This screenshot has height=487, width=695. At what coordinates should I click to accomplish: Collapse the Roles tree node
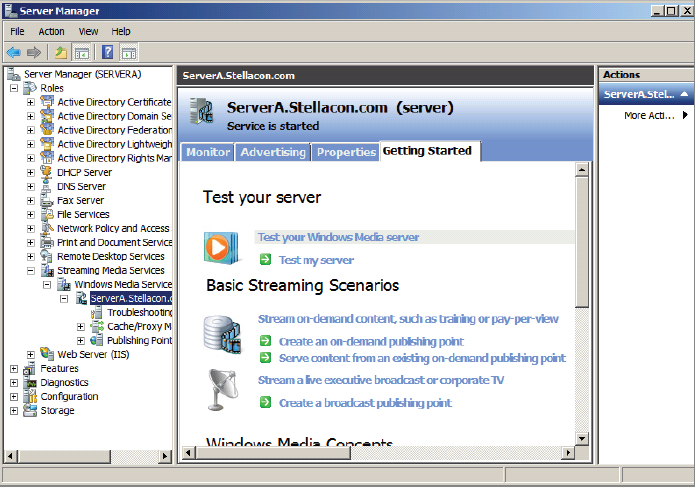click(x=14, y=88)
